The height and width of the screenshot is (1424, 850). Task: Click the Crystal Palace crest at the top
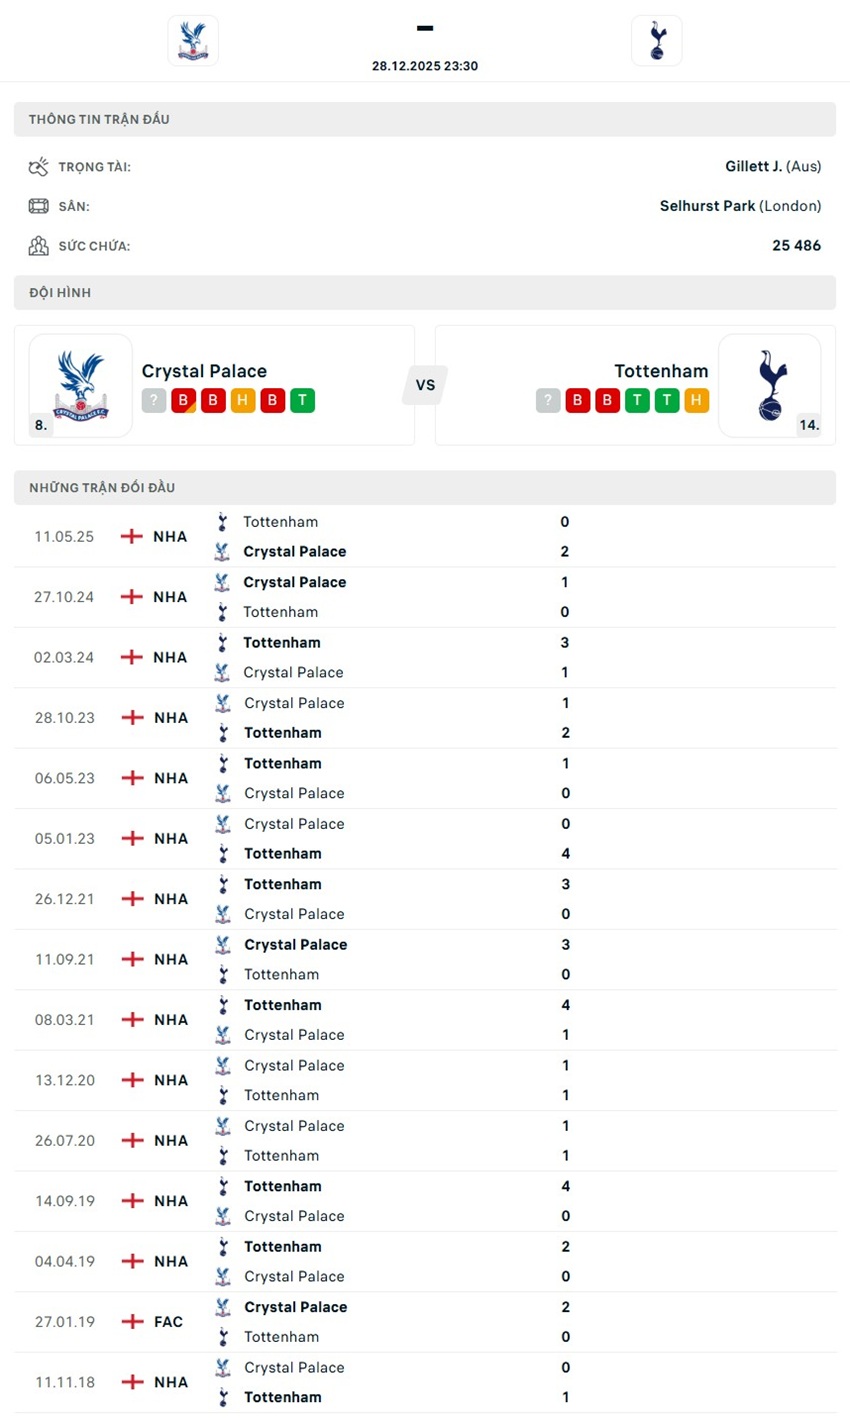pyautogui.click(x=192, y=40)
